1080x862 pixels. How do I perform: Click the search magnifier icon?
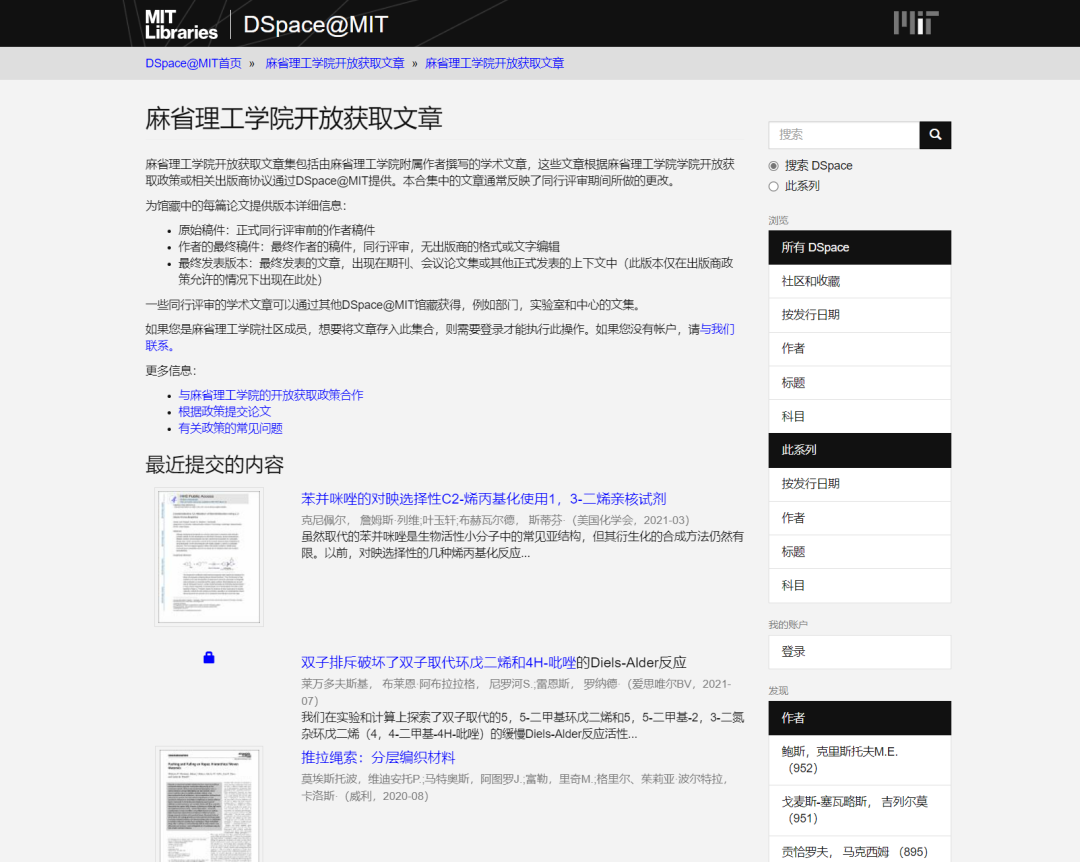tap(934, 134)
